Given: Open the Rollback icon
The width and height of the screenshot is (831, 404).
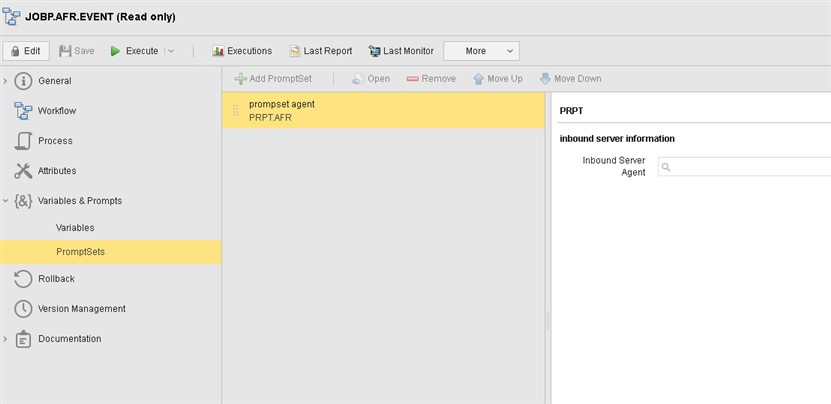Looking at the screenshot, I should 23,279.
